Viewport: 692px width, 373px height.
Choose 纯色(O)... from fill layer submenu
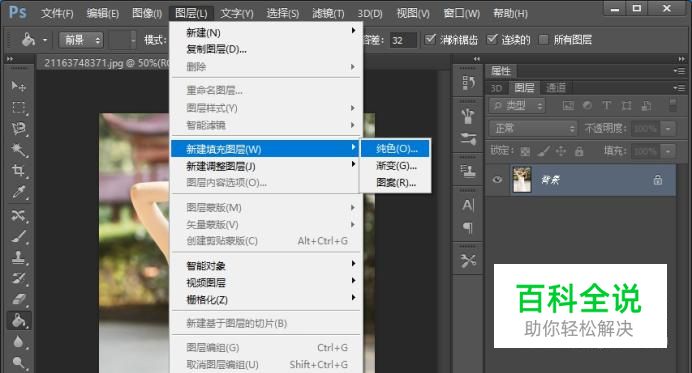point(396,149)
